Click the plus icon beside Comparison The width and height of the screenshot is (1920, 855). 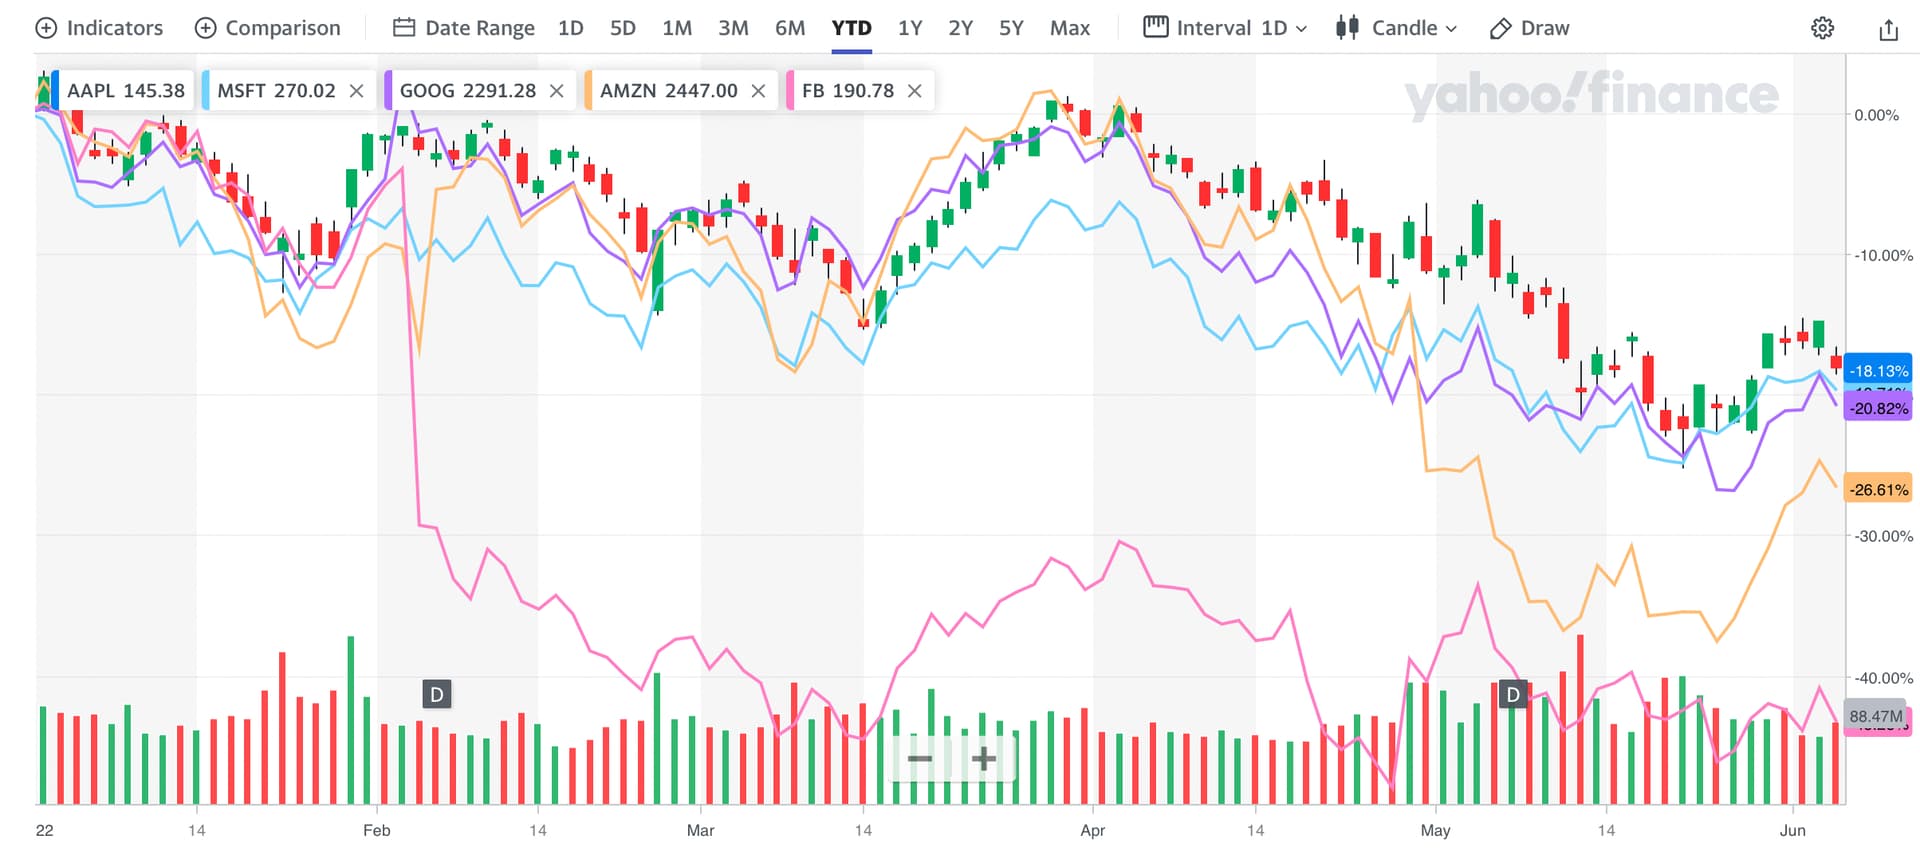[x=205, y=28]
